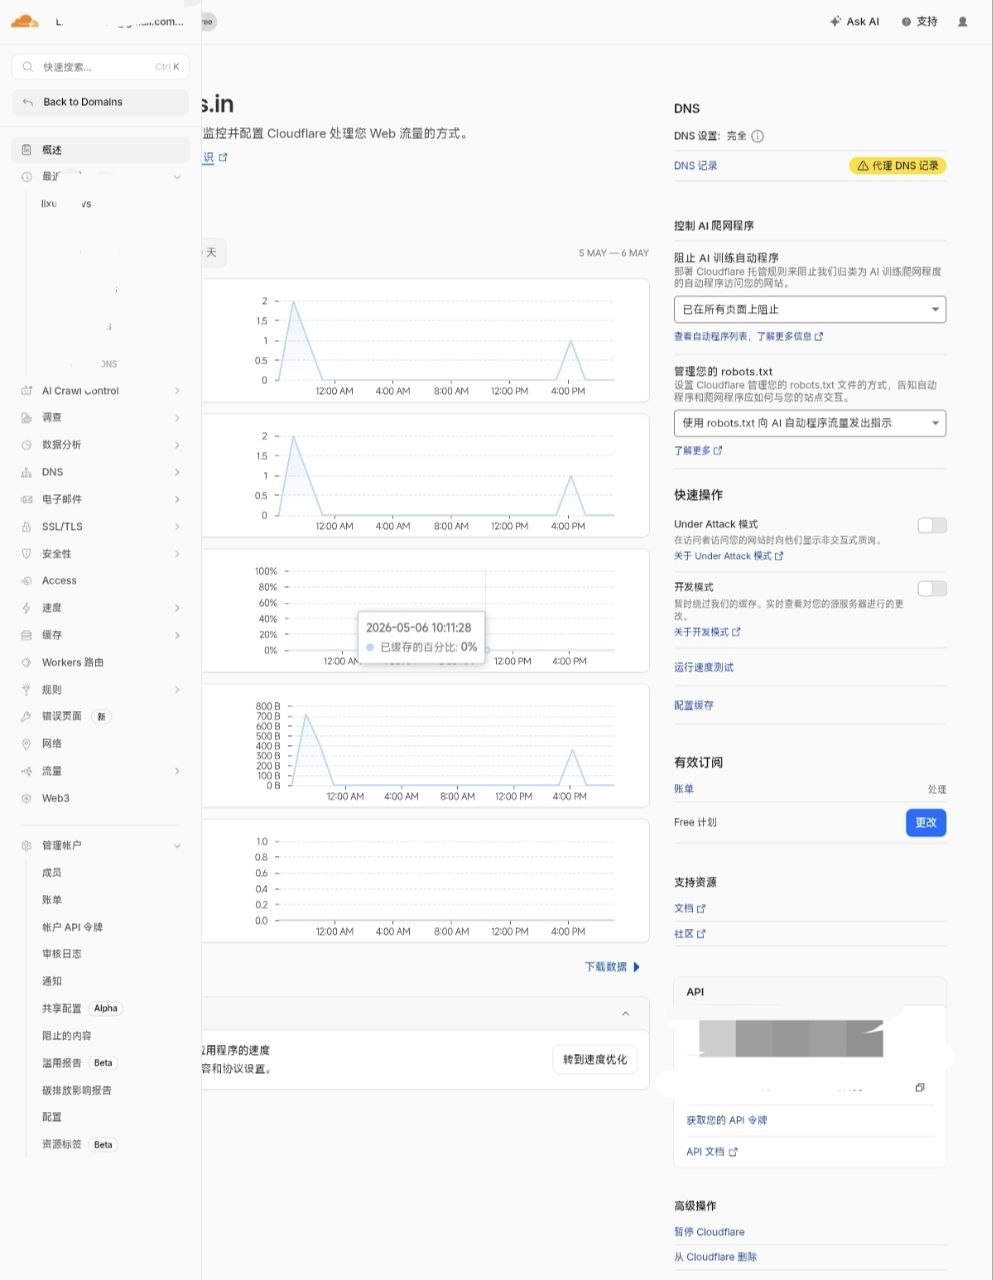Click the 数据分析 sidebar icon
This screenshot has height=1280, width=993.
pyautogui.click(x=27, y=445)
